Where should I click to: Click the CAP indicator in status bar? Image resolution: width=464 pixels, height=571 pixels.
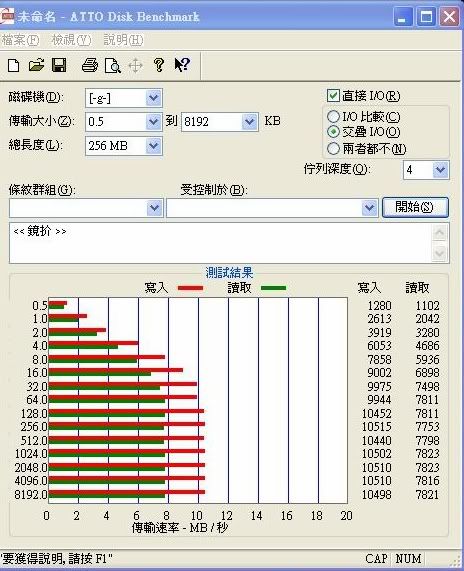(376, 558)
